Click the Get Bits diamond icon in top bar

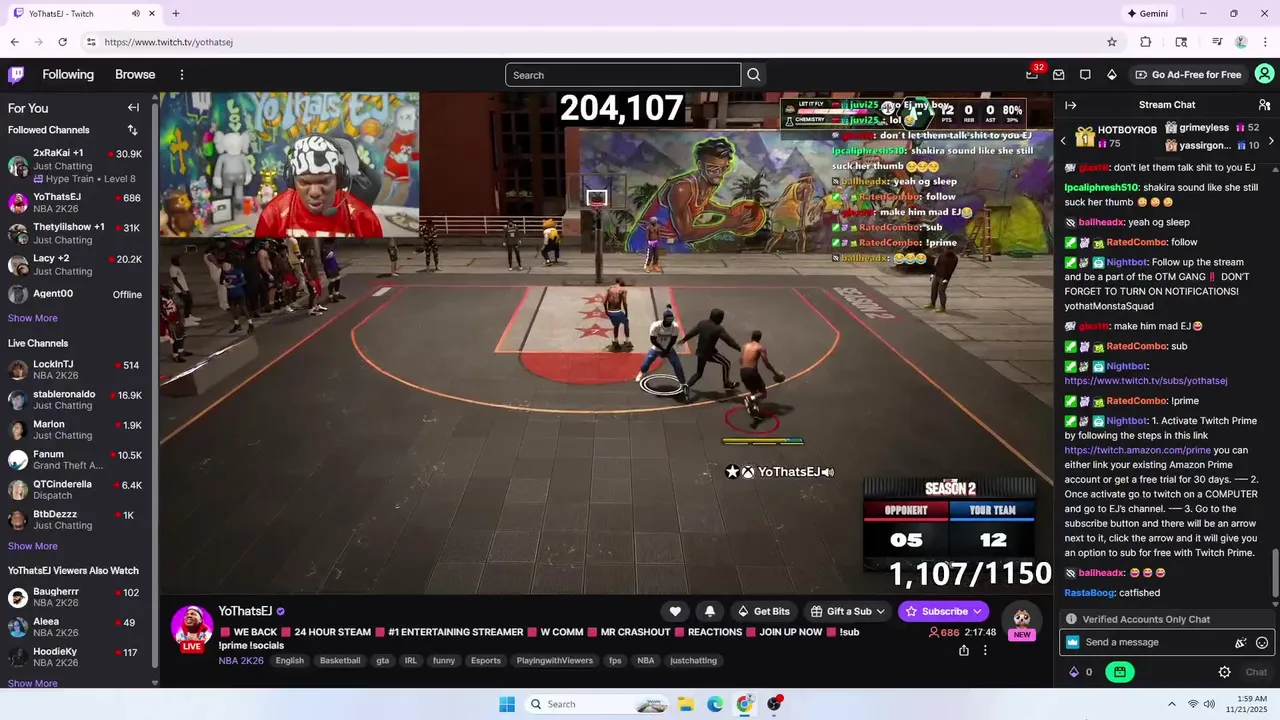[1111, 75]
